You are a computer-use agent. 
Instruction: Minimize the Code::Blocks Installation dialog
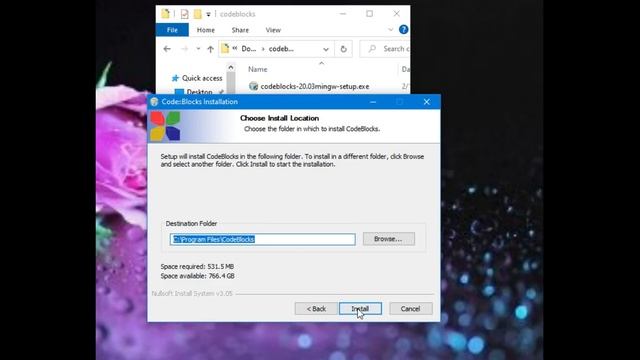pyautogui.click(x=373, y=102)
